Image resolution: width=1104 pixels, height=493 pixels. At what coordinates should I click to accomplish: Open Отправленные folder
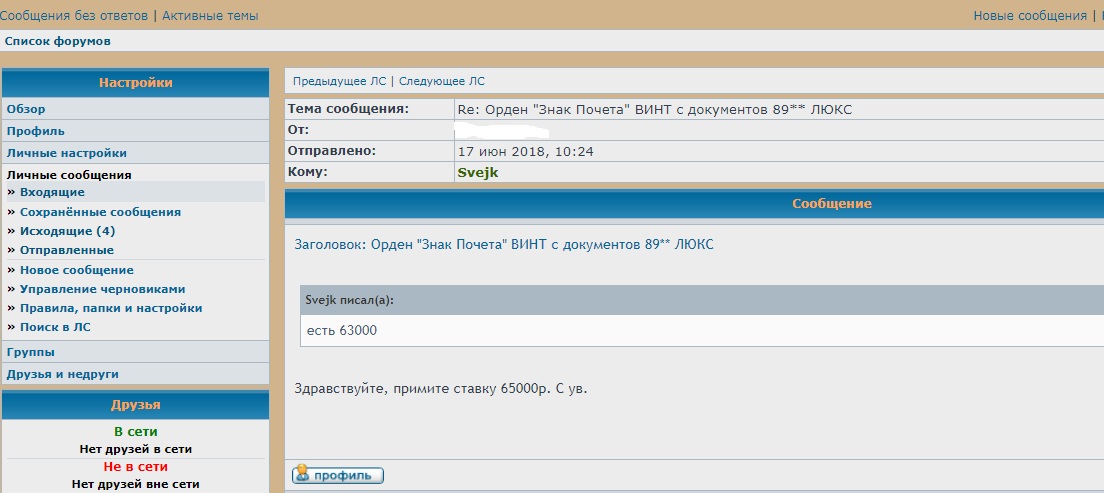[67, 250]
